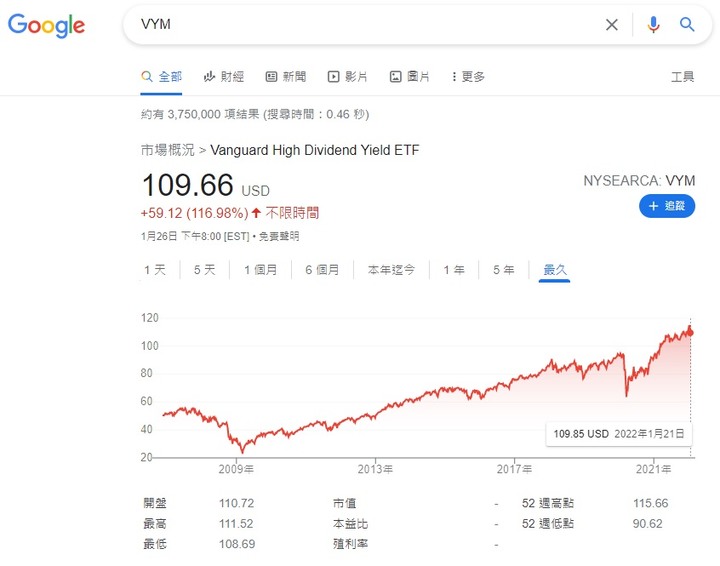The image size is (720, 566).
Task: Open the Vanguard High Dividend Yield ETF link
Action: click(x=315, y=150)
